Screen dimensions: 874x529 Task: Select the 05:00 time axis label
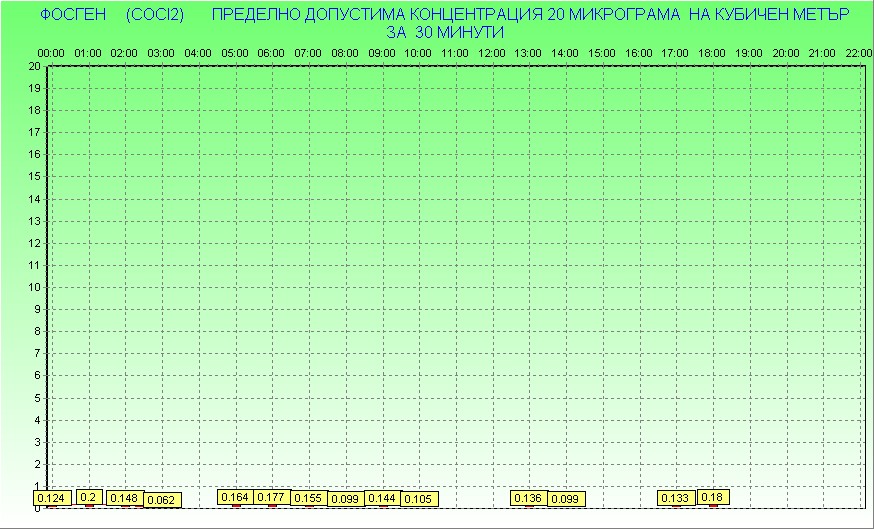(235, 52)
